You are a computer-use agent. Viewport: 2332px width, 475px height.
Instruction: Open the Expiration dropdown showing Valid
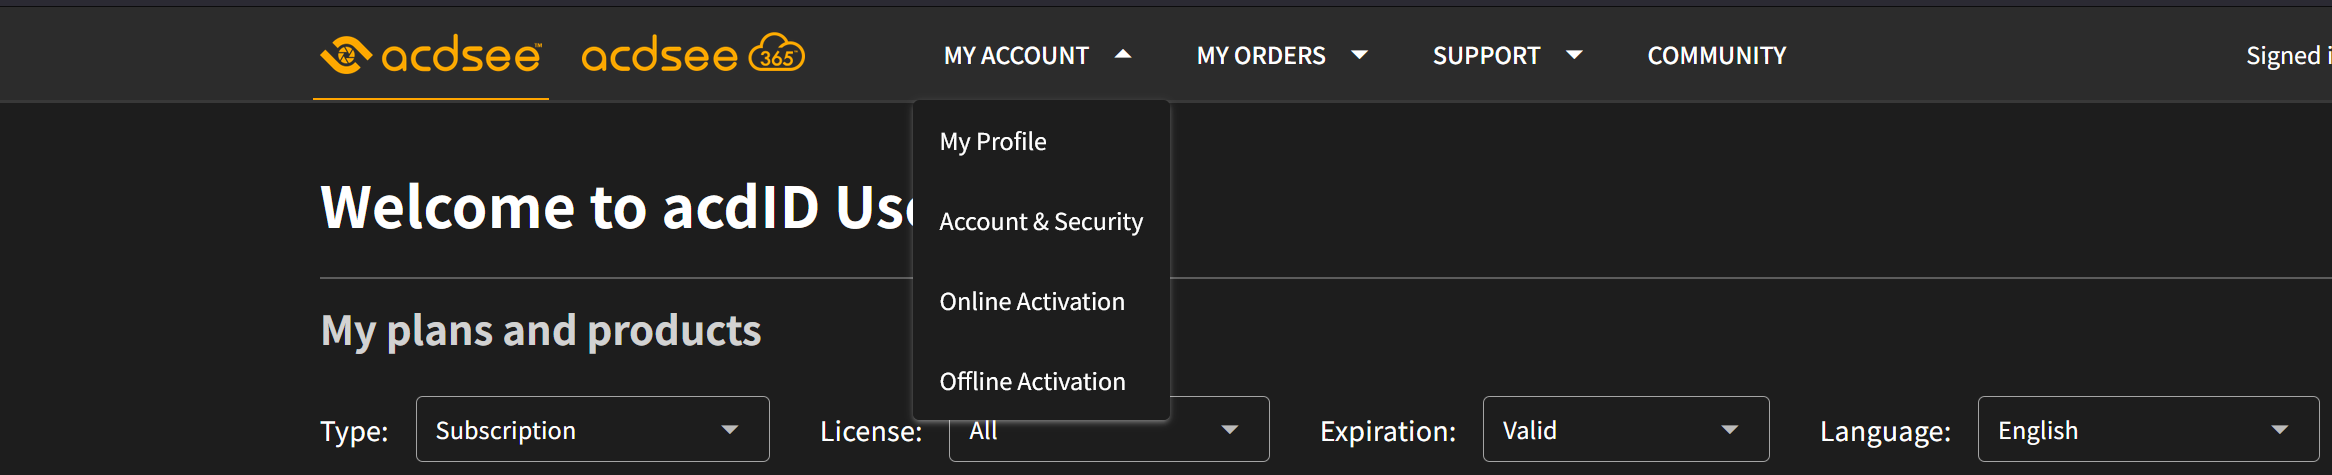[x=1625, y=430]
